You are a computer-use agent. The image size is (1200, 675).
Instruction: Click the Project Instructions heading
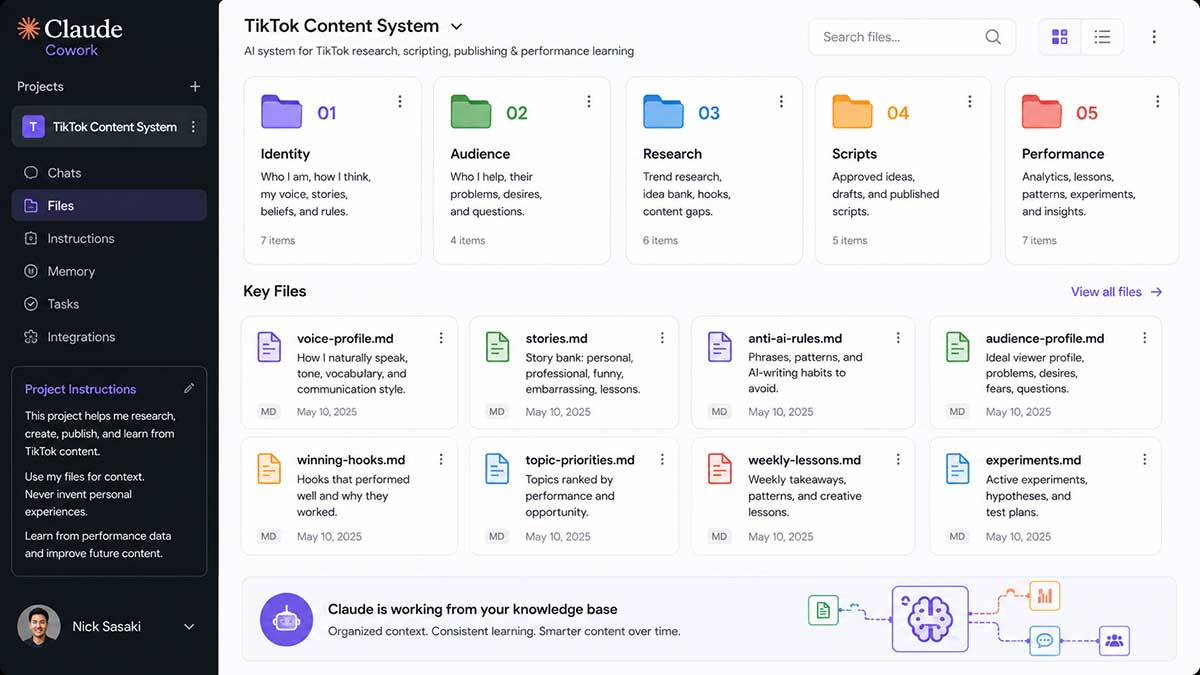coord(80,389)
